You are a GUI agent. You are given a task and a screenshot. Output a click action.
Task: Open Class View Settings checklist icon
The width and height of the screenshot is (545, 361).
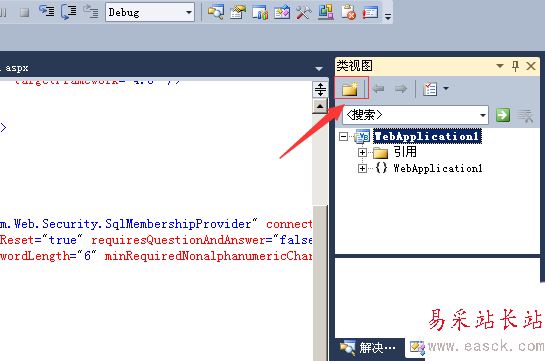(430, 89)
